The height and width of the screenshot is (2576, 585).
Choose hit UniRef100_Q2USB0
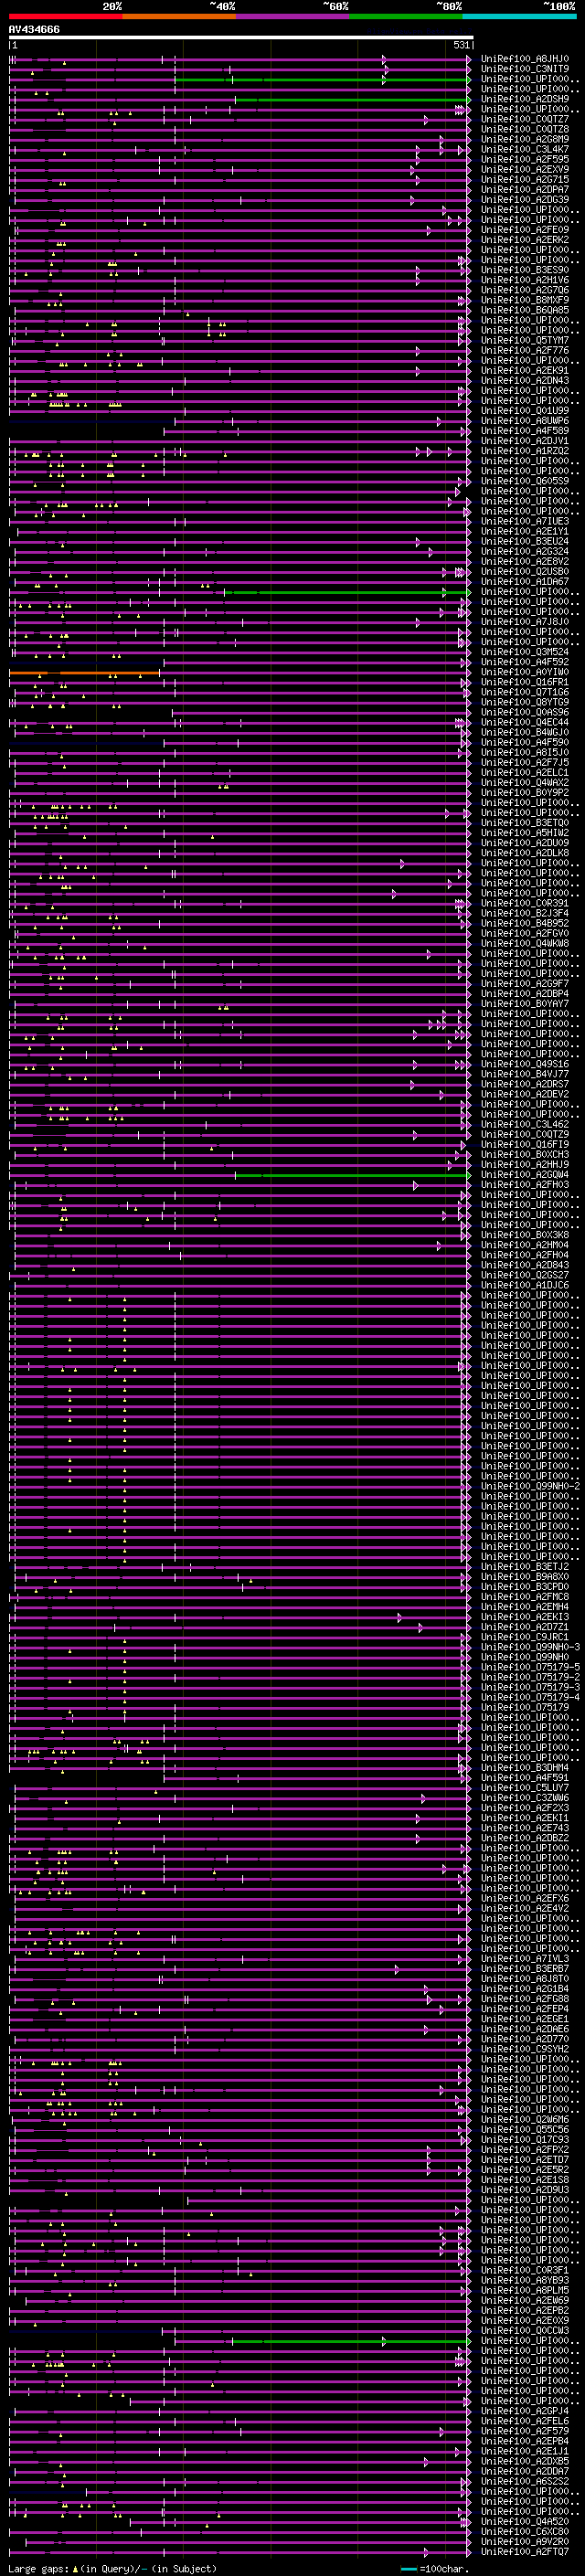point(525,572)
